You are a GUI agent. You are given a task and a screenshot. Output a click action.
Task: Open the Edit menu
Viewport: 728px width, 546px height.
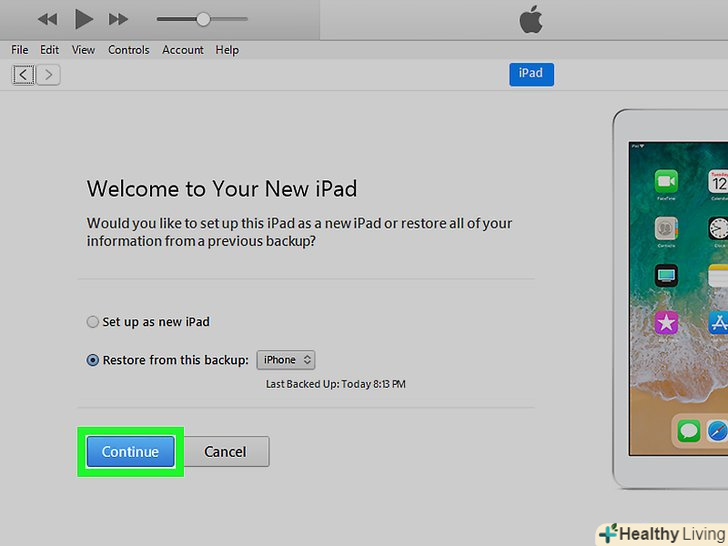(49, 50)
